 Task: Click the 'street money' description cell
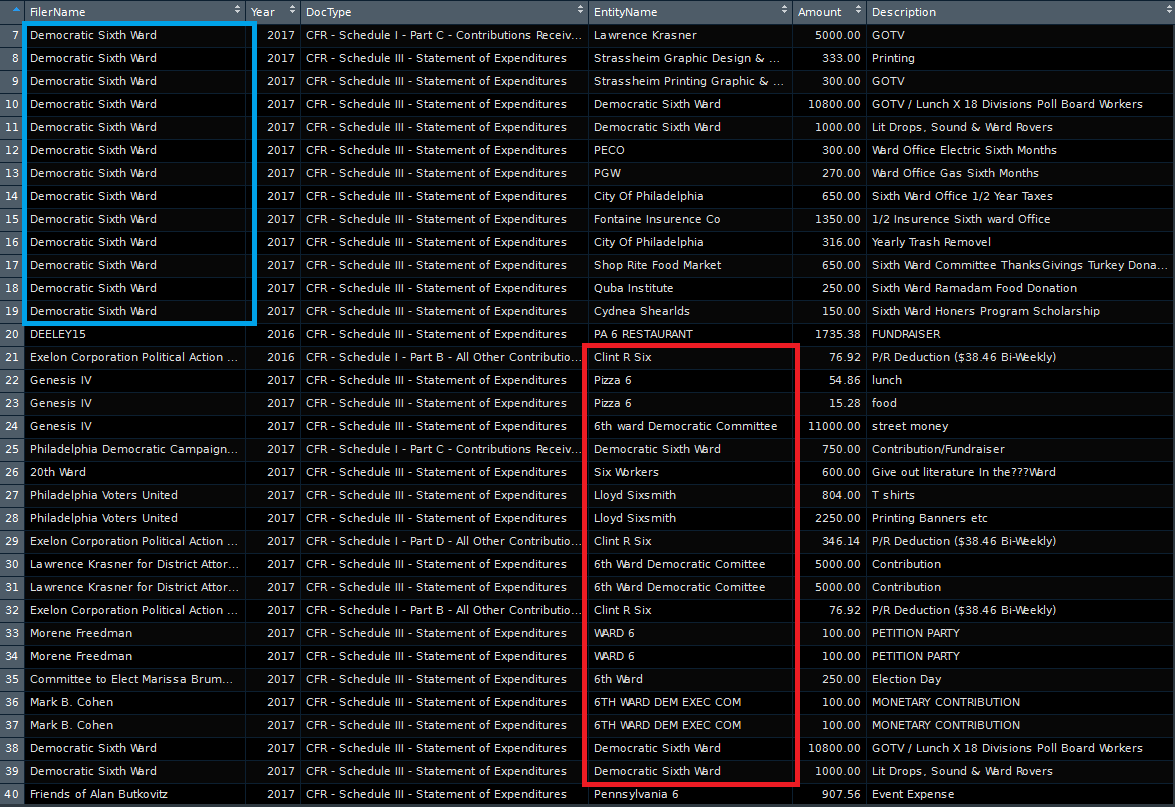click(x=909, y=426)
